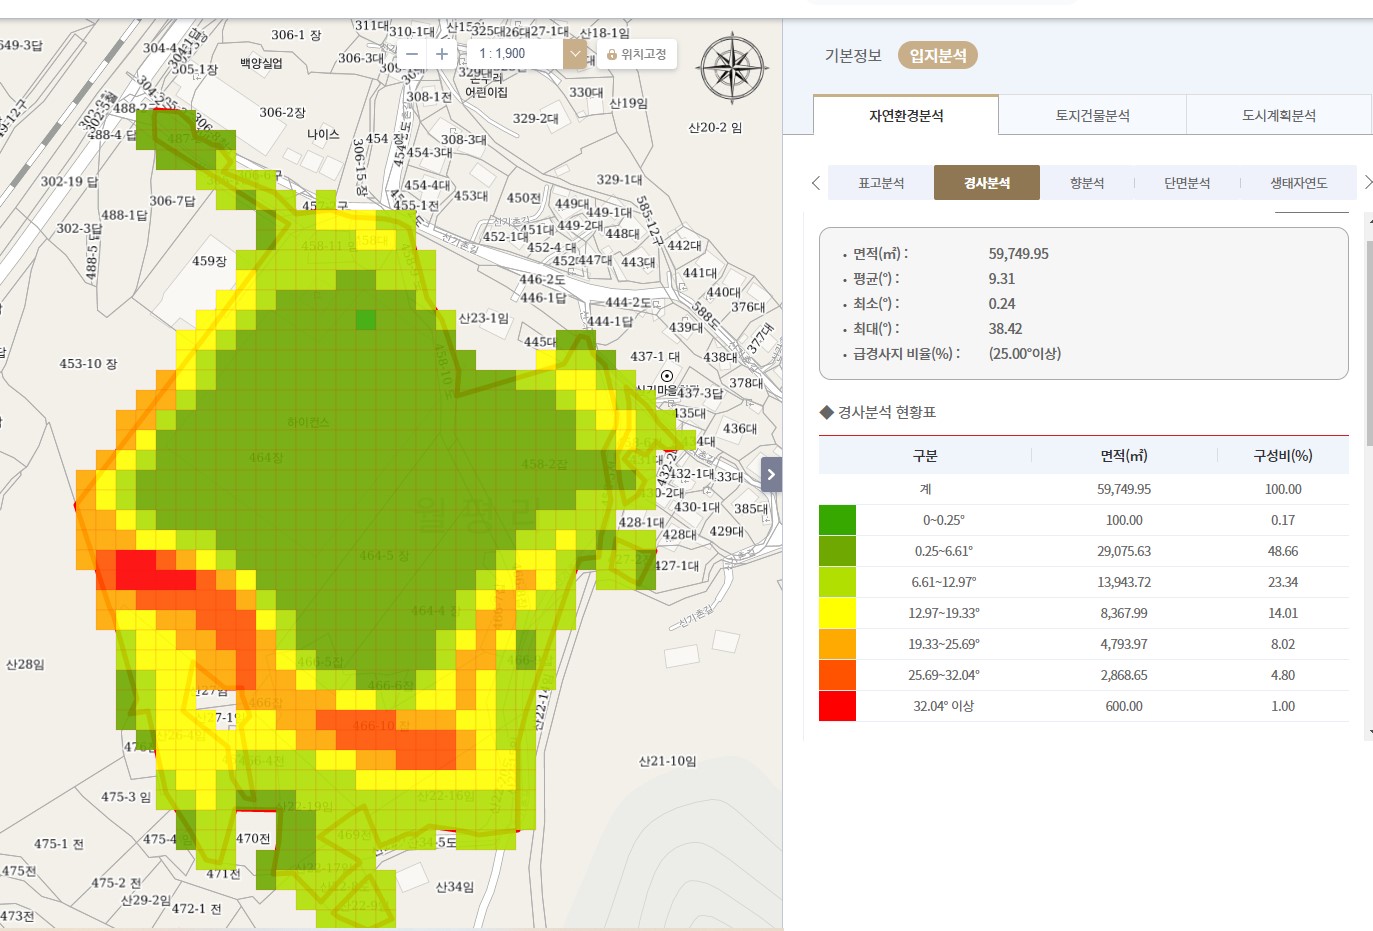Image resolution: width=1373 pixels, height=931 pixels.
Task: Click the 32.04° 이상 red swatch
Action: pyautogui.click(x=837, y=706)
